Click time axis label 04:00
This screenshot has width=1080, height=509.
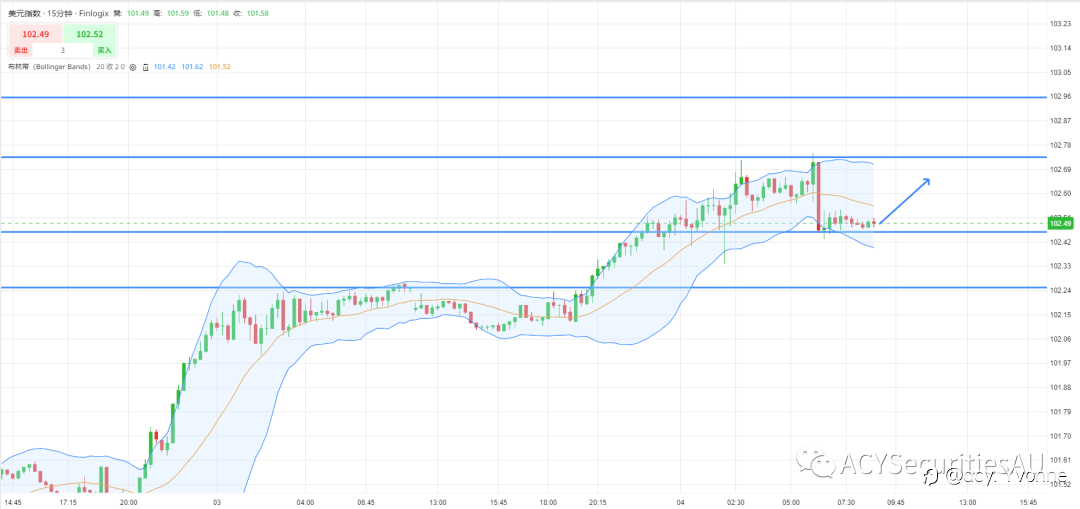[305, 502]
